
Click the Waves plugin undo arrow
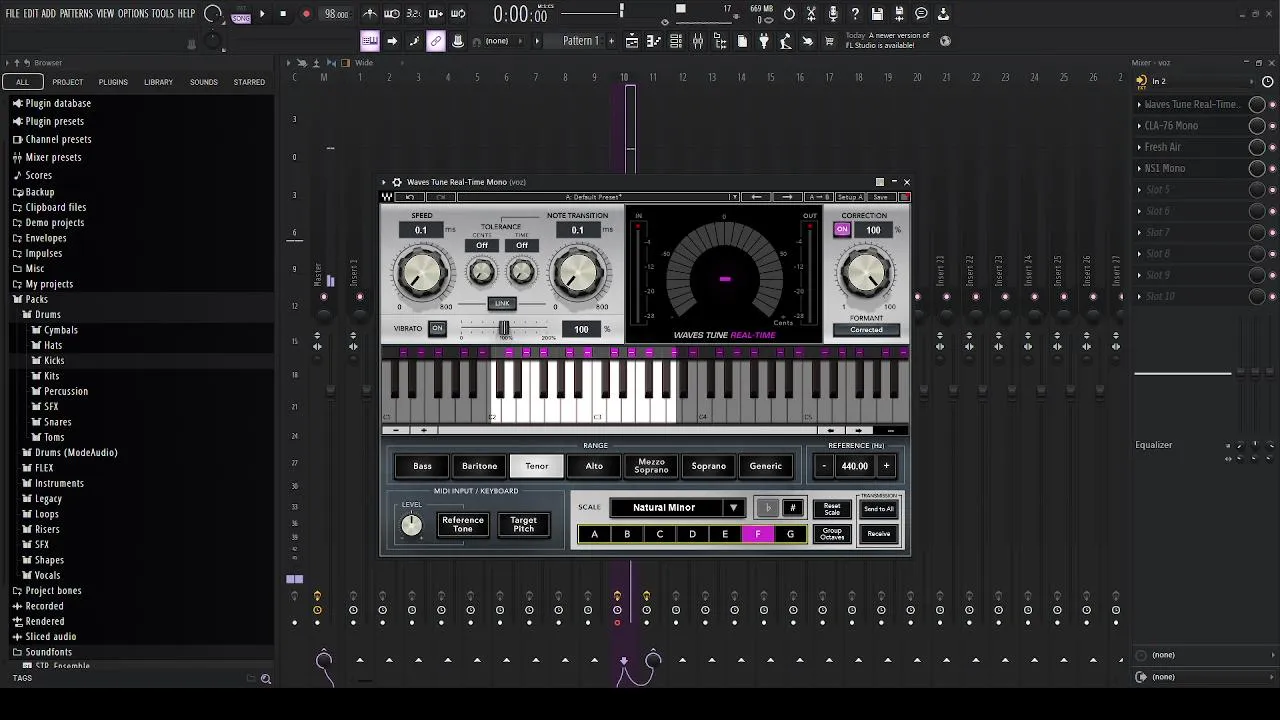click(409, 197)
